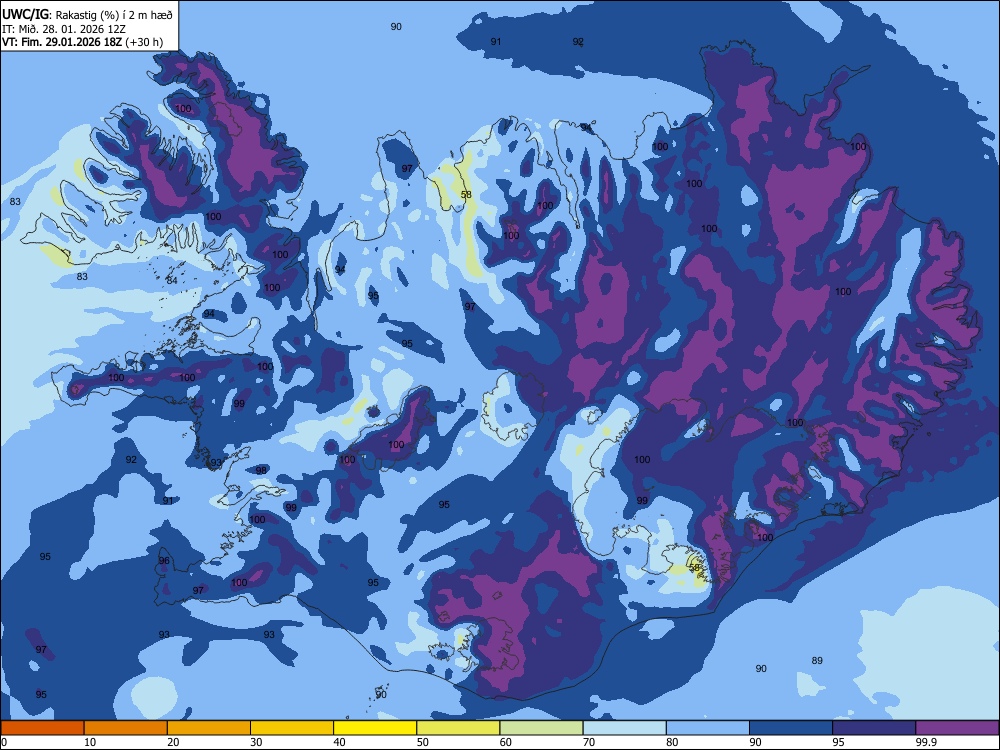Click the medium blue 90–95 legend swatch
The width and height of the screenshot is (1000, 750).
(x=791, y=728)
